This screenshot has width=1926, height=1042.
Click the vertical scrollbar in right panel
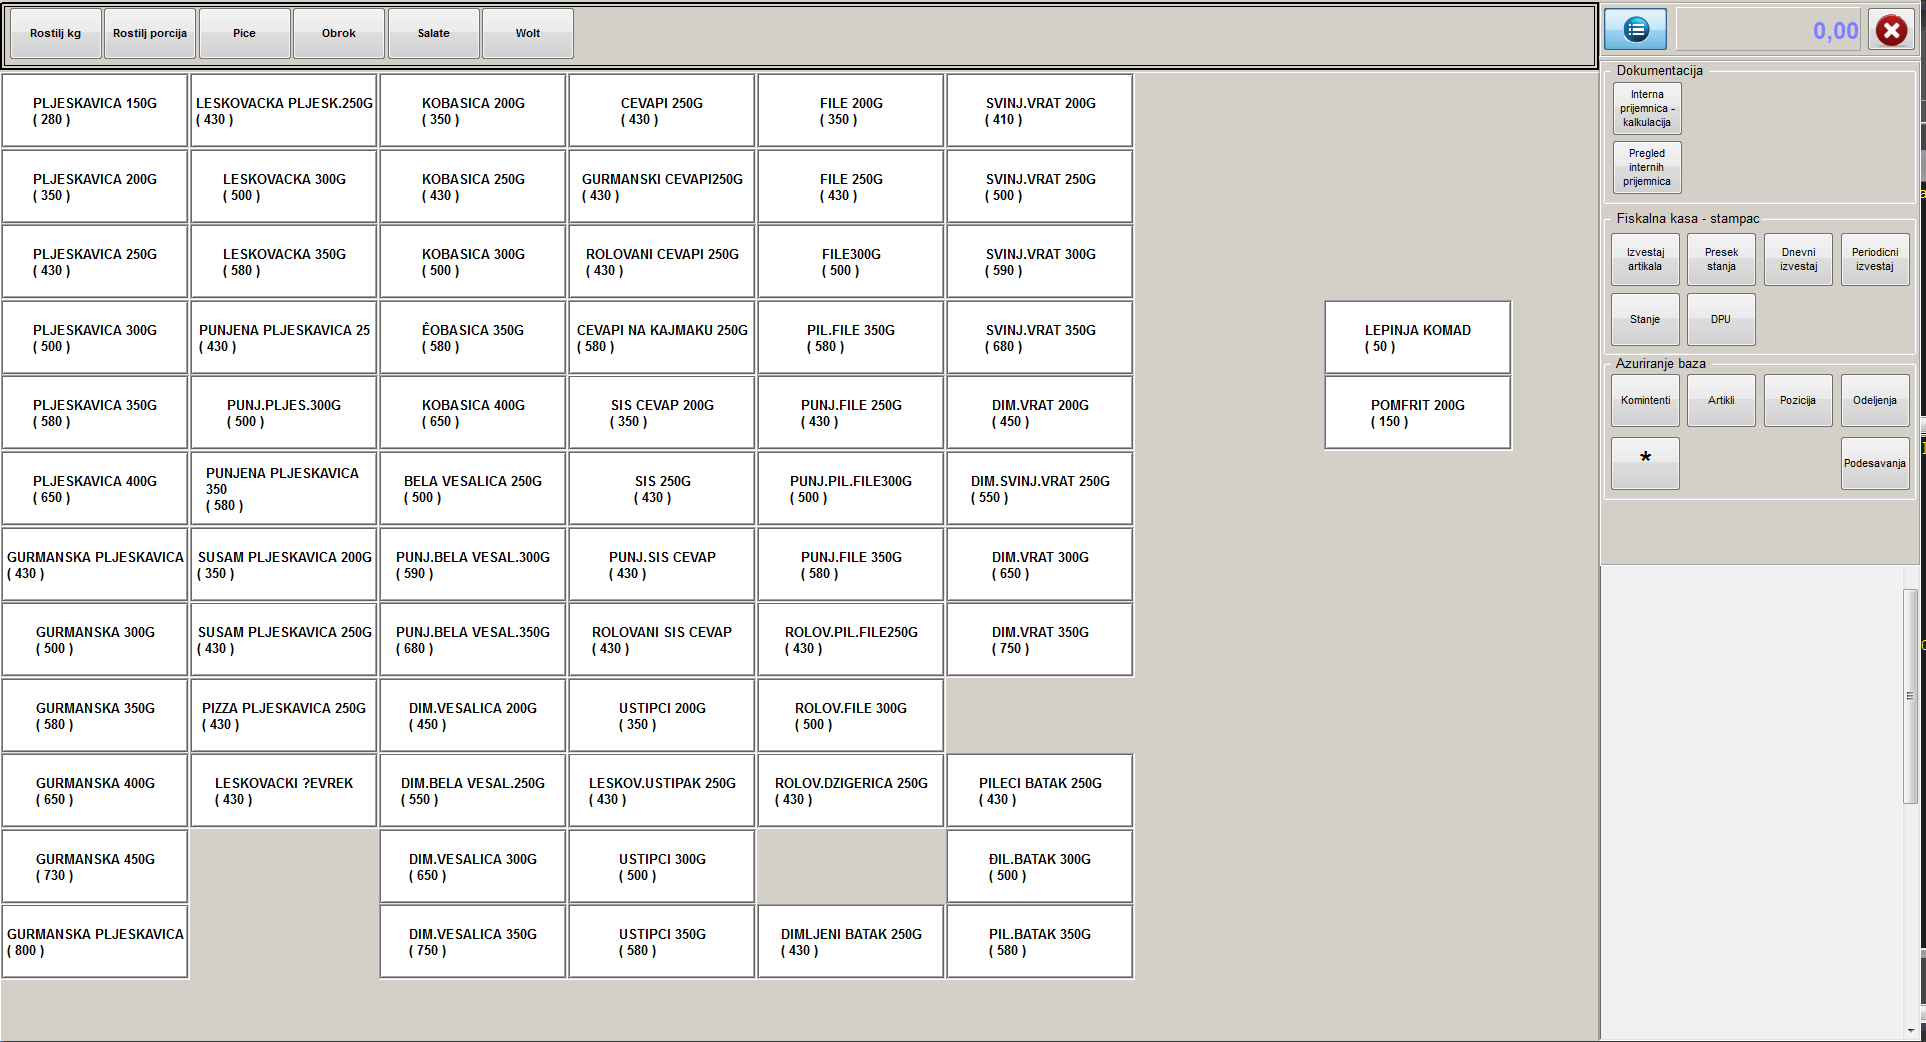1909,696
